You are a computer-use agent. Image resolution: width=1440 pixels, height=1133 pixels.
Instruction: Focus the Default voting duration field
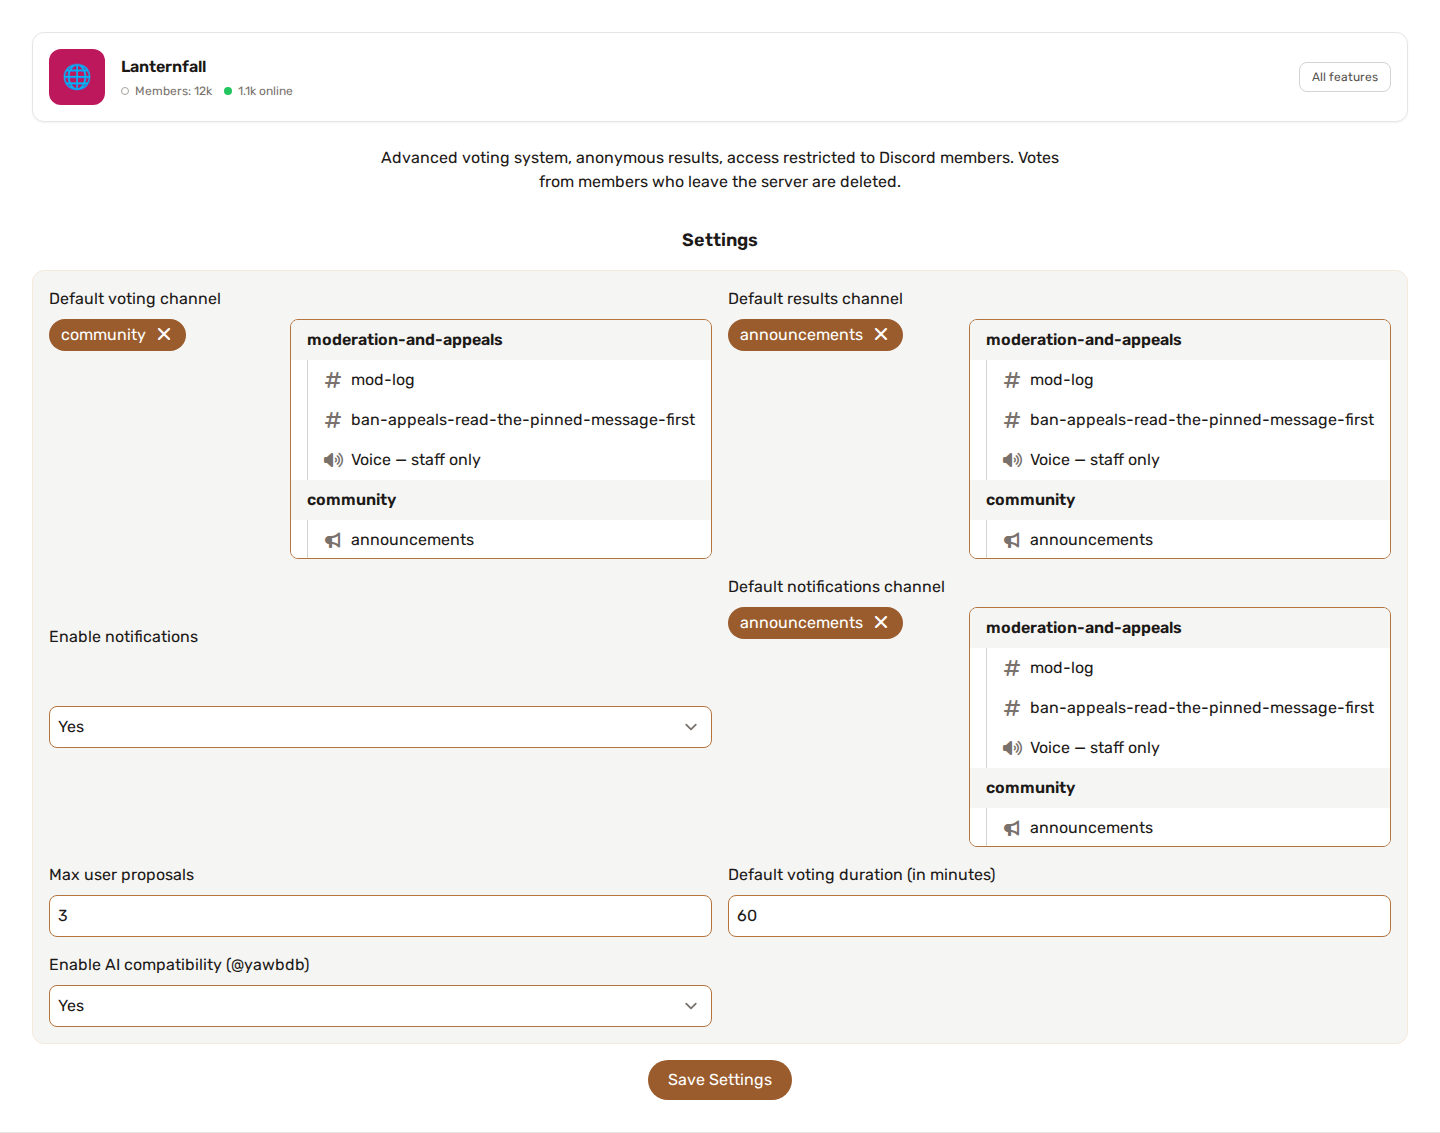[1059, 916]
